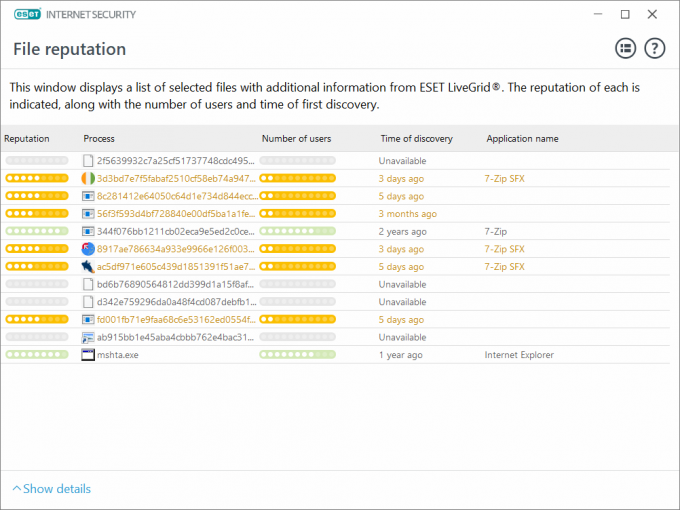Viewport: 680px width, 510px height.
Task: Sort by Time of discovery column
Action: [x=416, y=139]
